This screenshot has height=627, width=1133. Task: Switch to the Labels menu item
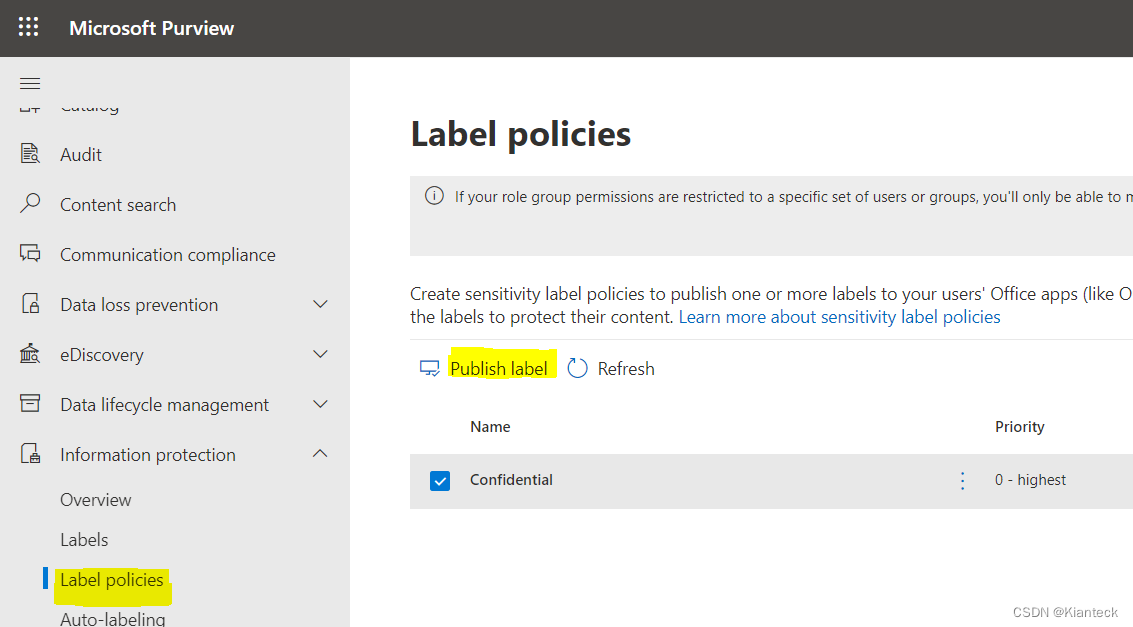click(x=84, y=539)
